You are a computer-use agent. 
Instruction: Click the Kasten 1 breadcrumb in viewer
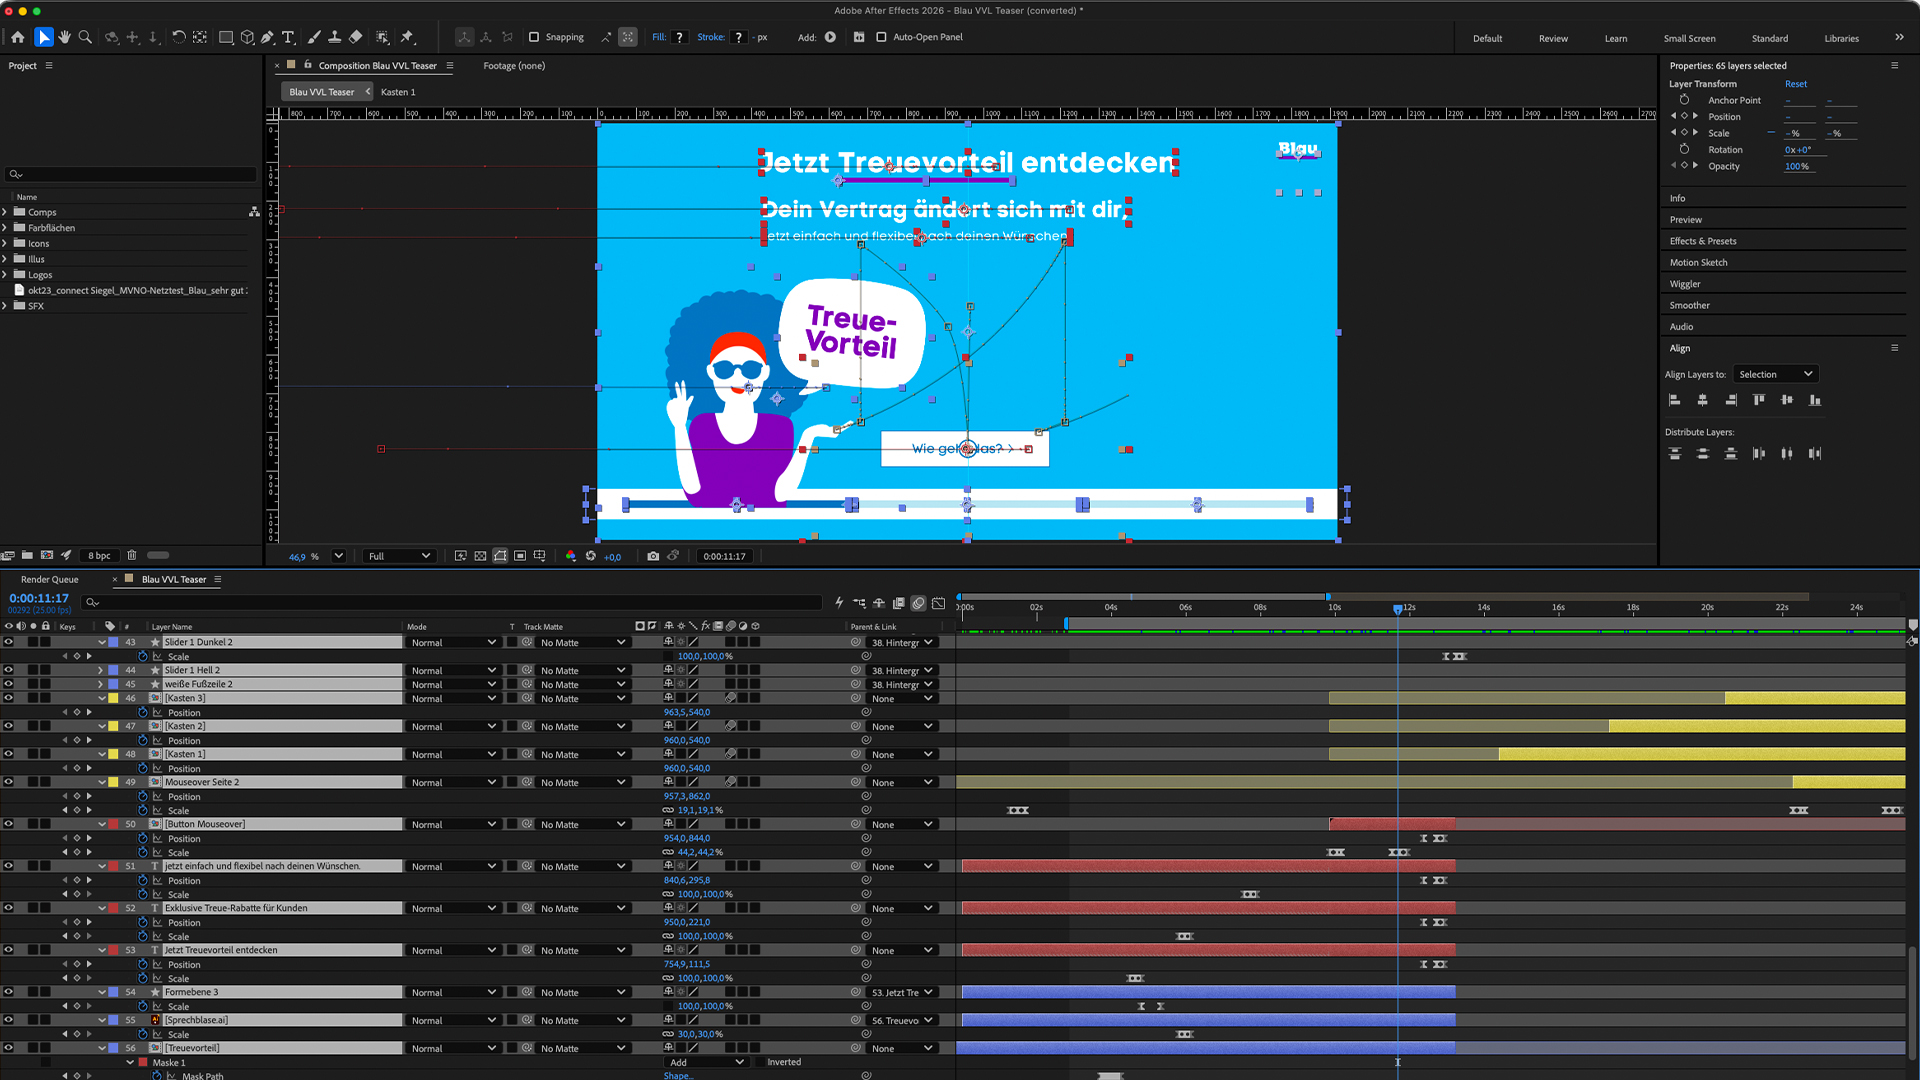pos(398,92)
